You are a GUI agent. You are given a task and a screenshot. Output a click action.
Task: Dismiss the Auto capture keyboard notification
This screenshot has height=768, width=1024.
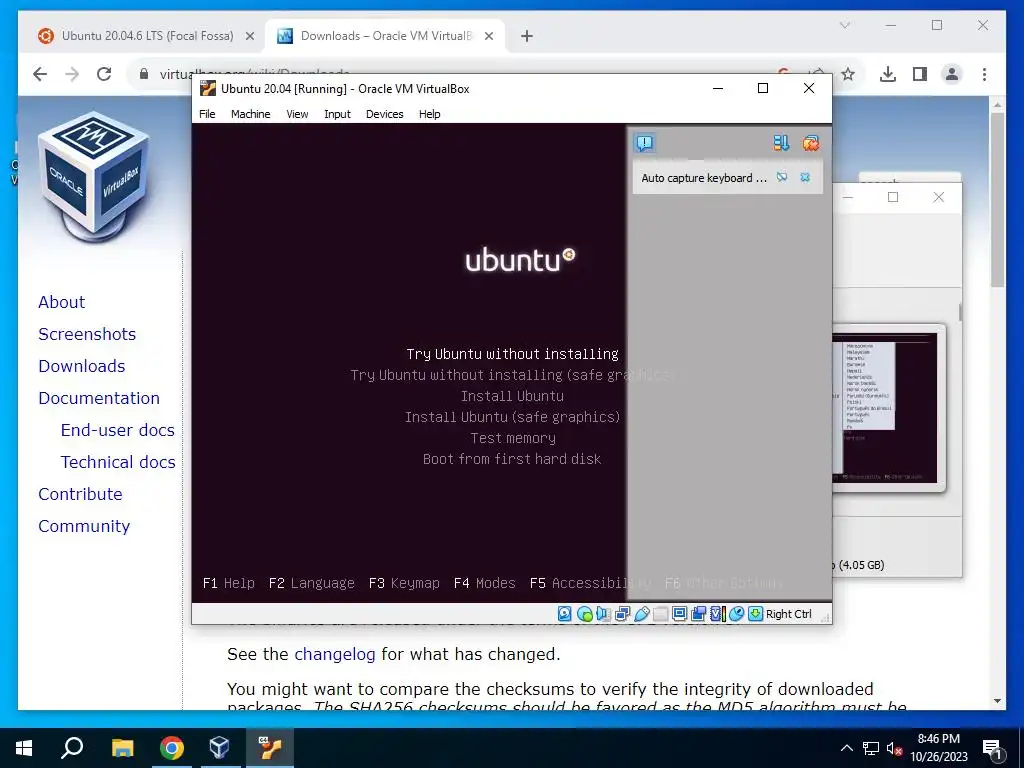(805, 177)
